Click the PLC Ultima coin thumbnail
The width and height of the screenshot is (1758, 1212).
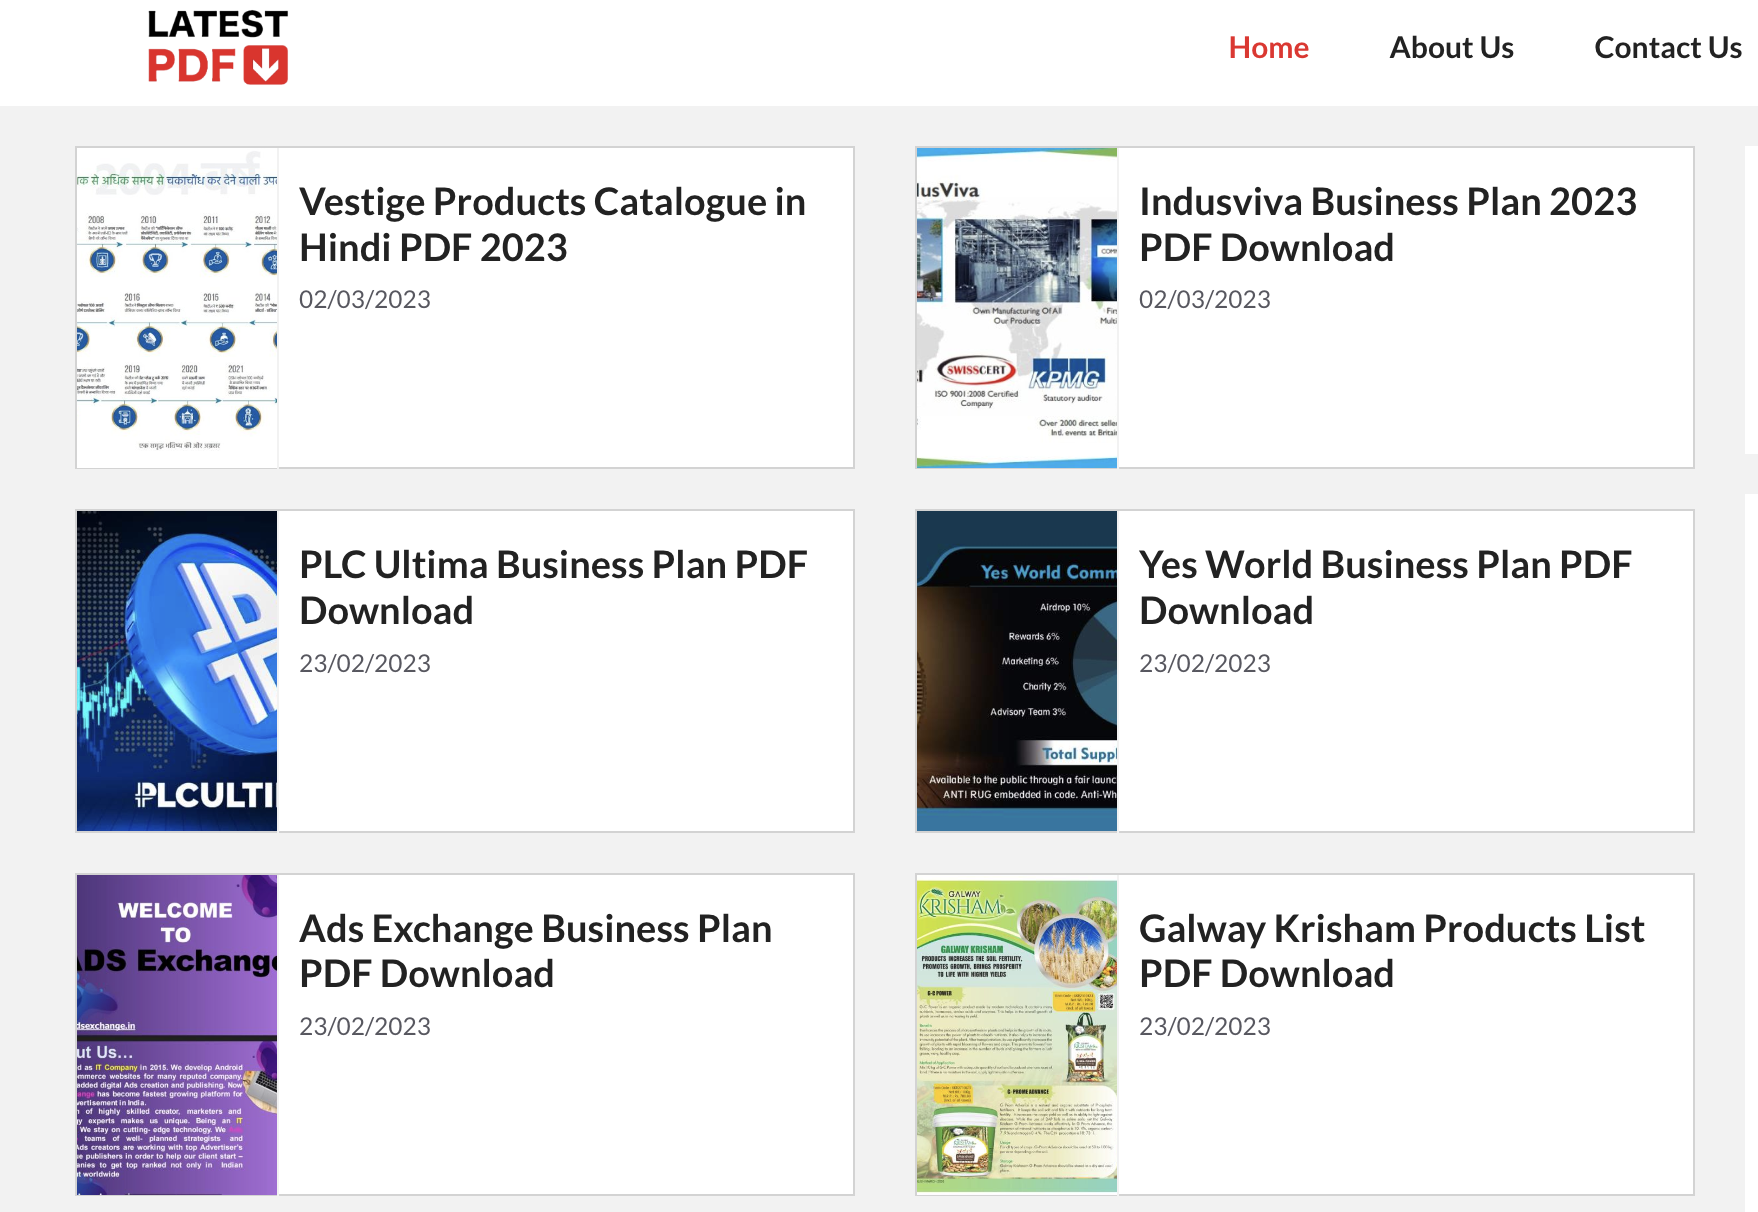point(177,671)
